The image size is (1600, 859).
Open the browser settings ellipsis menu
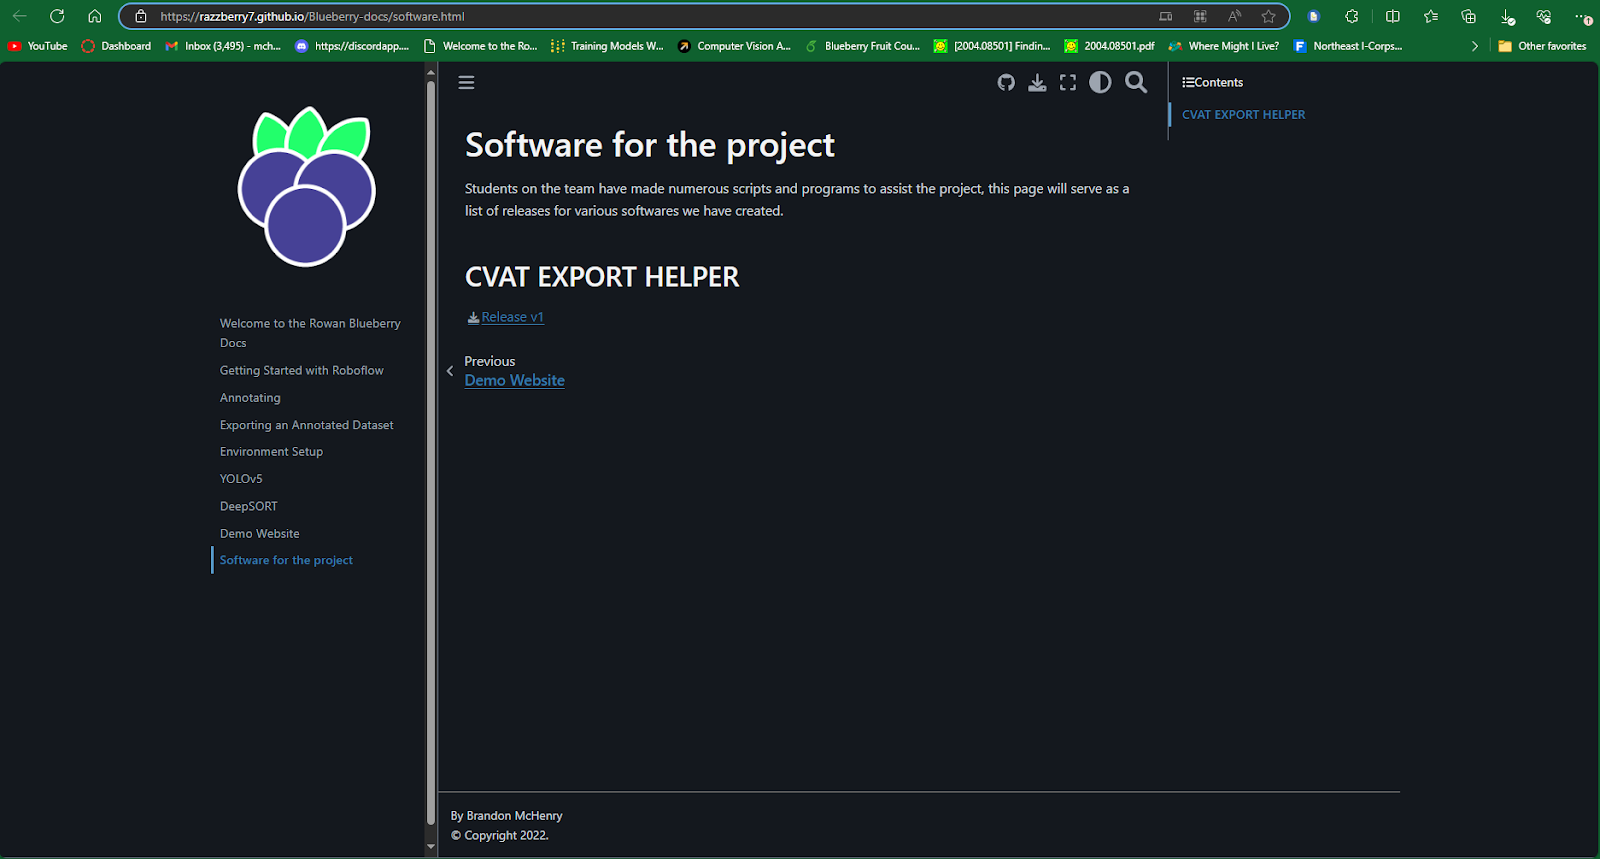(x=1583, y=17)
